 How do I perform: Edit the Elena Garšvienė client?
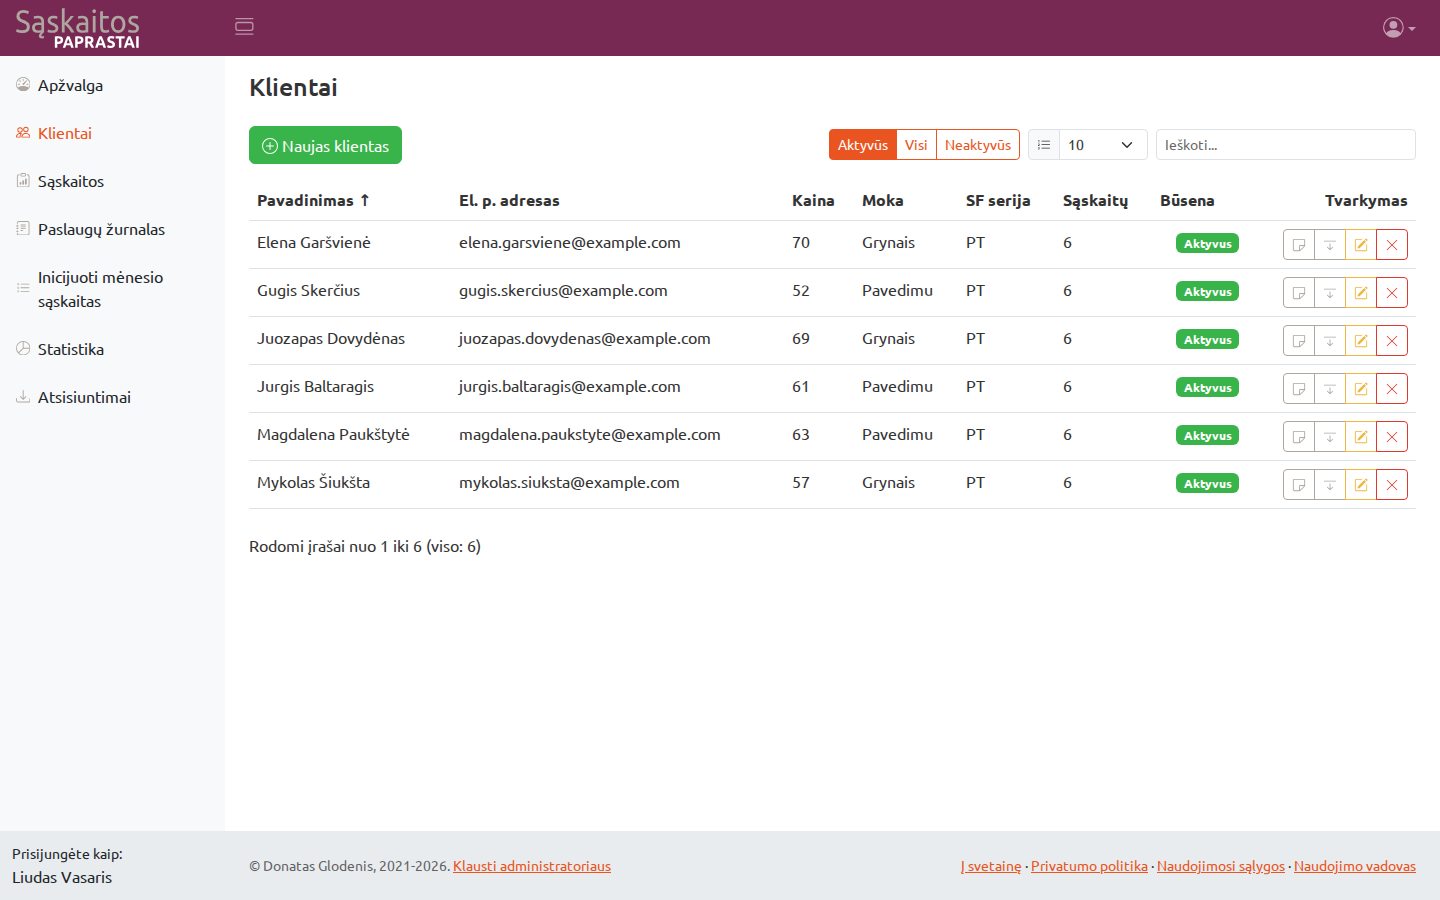(1361, 245)
